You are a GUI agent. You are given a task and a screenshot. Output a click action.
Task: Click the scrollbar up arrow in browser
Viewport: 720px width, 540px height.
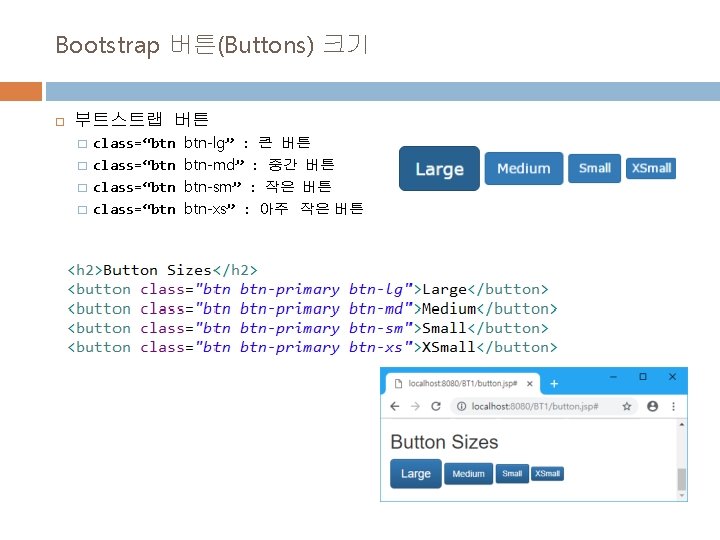[682, 425]
